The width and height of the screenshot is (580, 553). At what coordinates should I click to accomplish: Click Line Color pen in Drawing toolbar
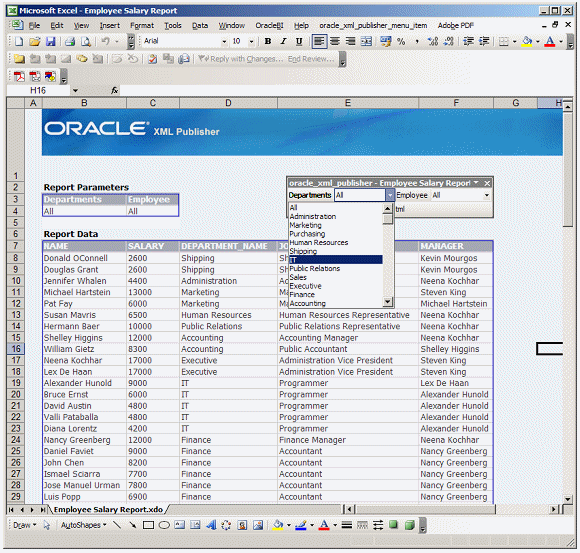pyautogui.click(x=301, y=525)
